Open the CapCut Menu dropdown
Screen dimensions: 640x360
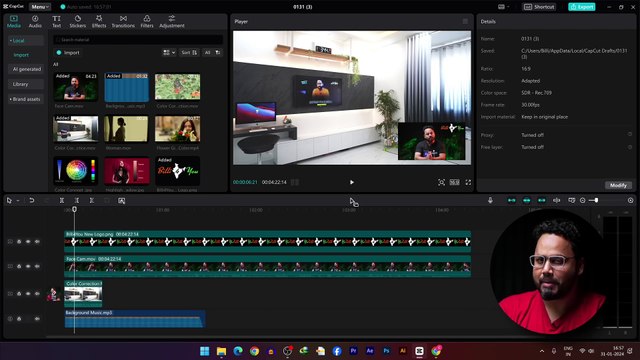tap(40, 7)
